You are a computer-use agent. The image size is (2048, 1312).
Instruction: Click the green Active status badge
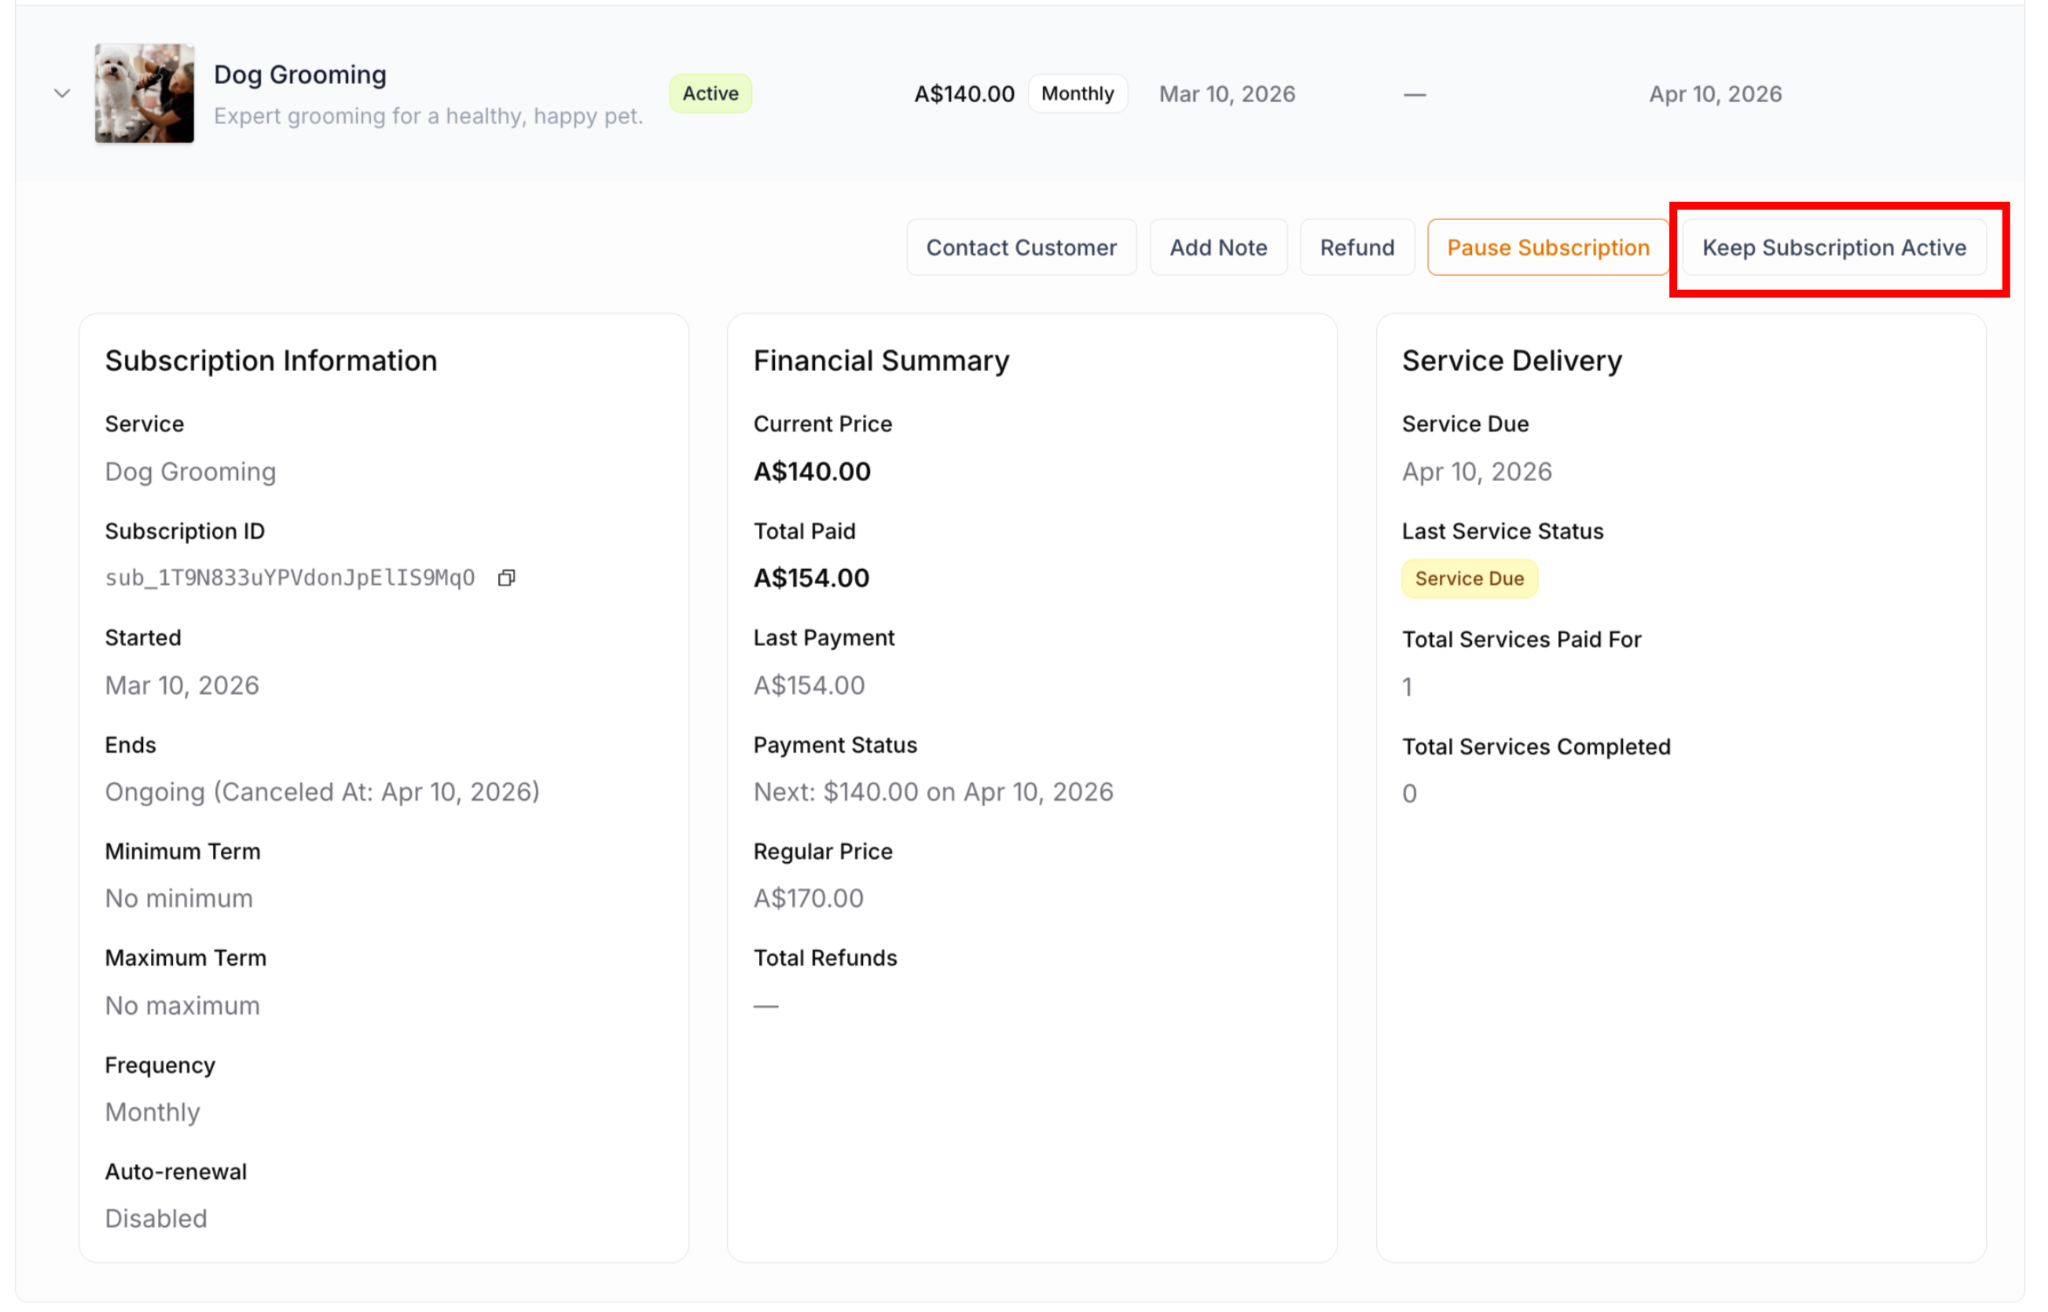(710, 93)
